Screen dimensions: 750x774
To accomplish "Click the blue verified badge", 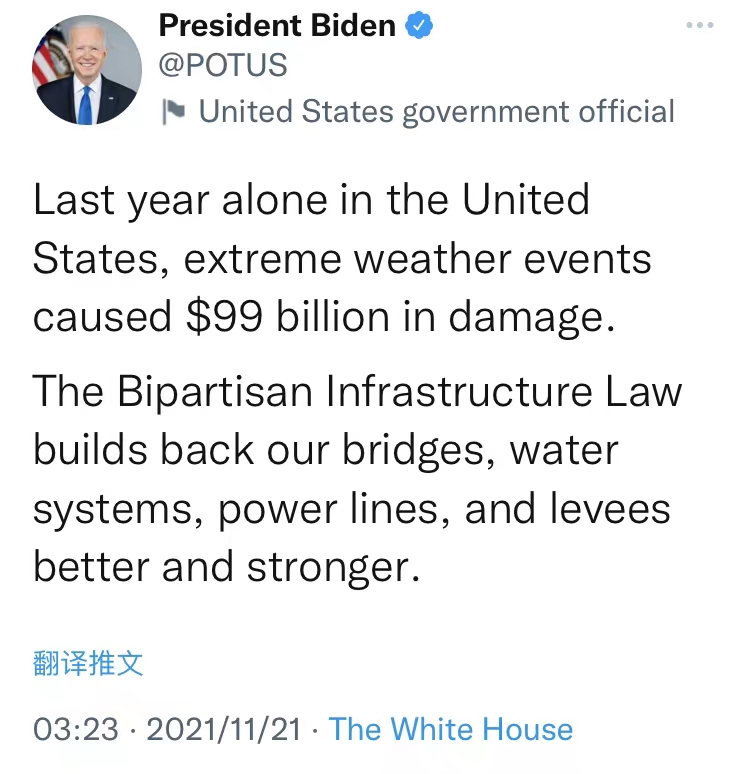I will click(x=418, y=26).
